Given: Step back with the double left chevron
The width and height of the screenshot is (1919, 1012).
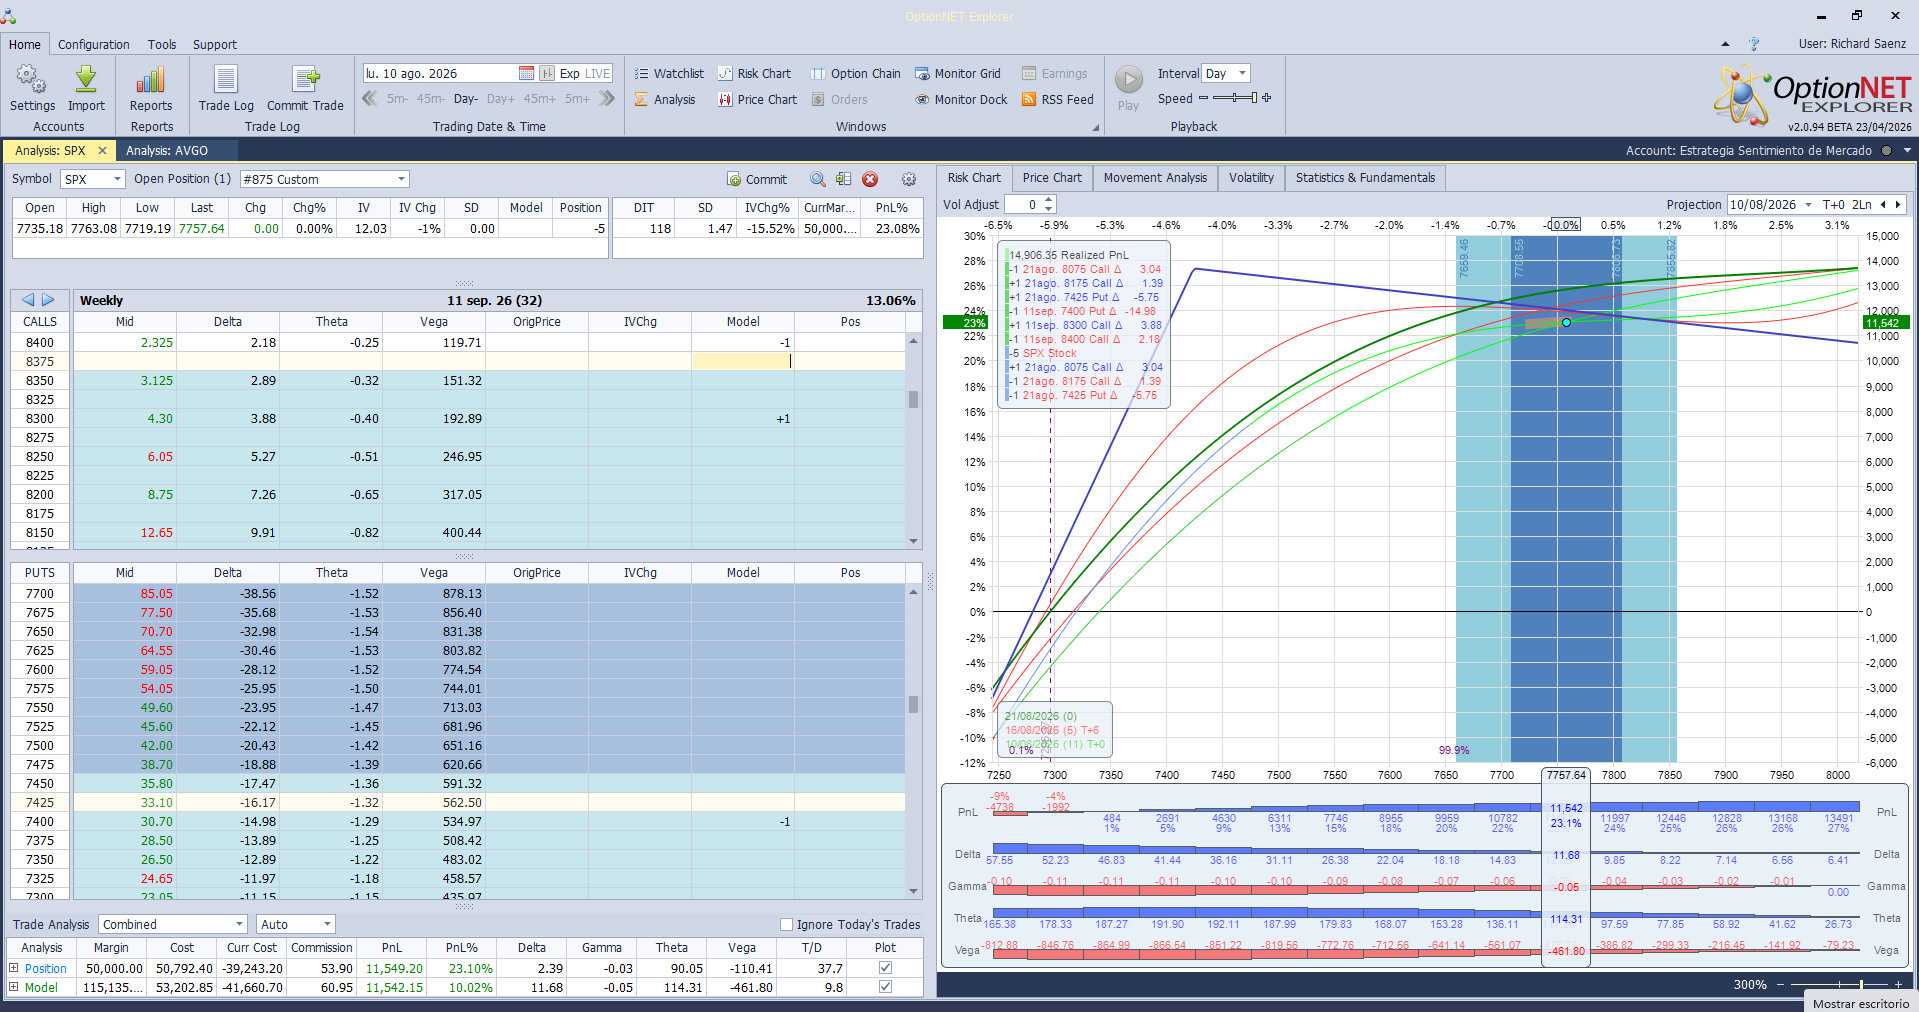Looking at the screenshot, I should pyautogui.click(x=370, y=98).
